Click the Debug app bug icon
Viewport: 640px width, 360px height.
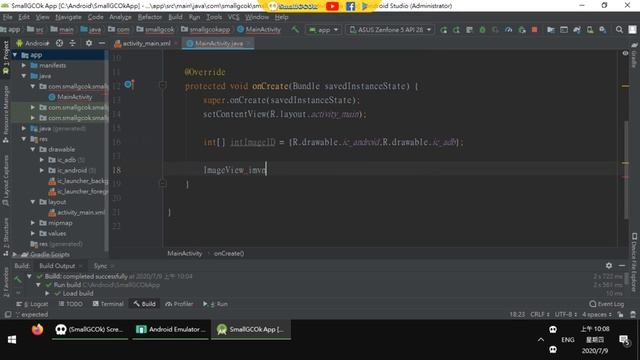pos(482,30)
